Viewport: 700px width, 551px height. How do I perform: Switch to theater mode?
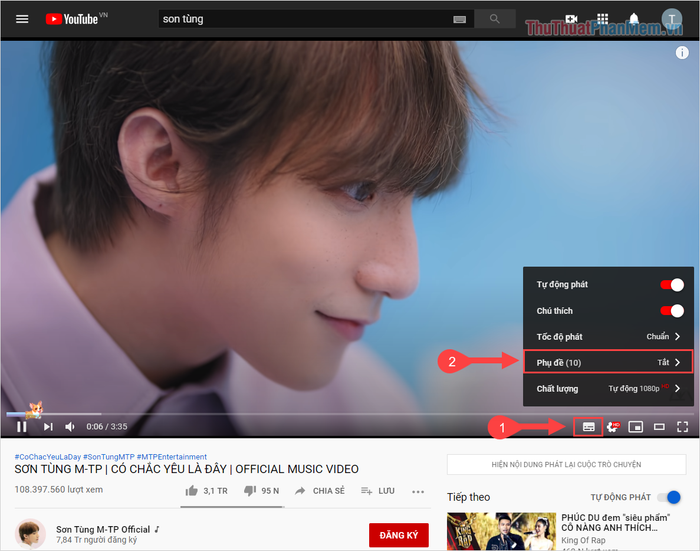(x=659, y=427)
